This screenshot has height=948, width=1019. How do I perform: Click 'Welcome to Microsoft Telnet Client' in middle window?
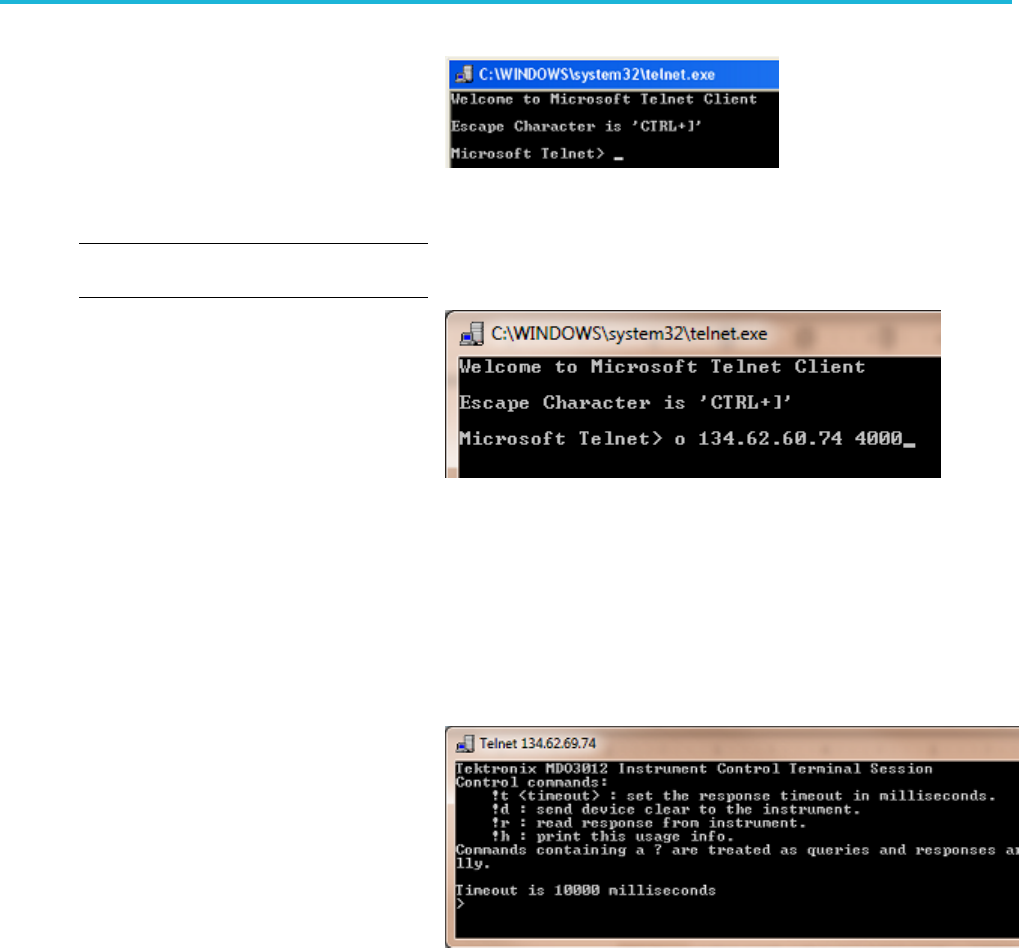(x=662, y=367)
